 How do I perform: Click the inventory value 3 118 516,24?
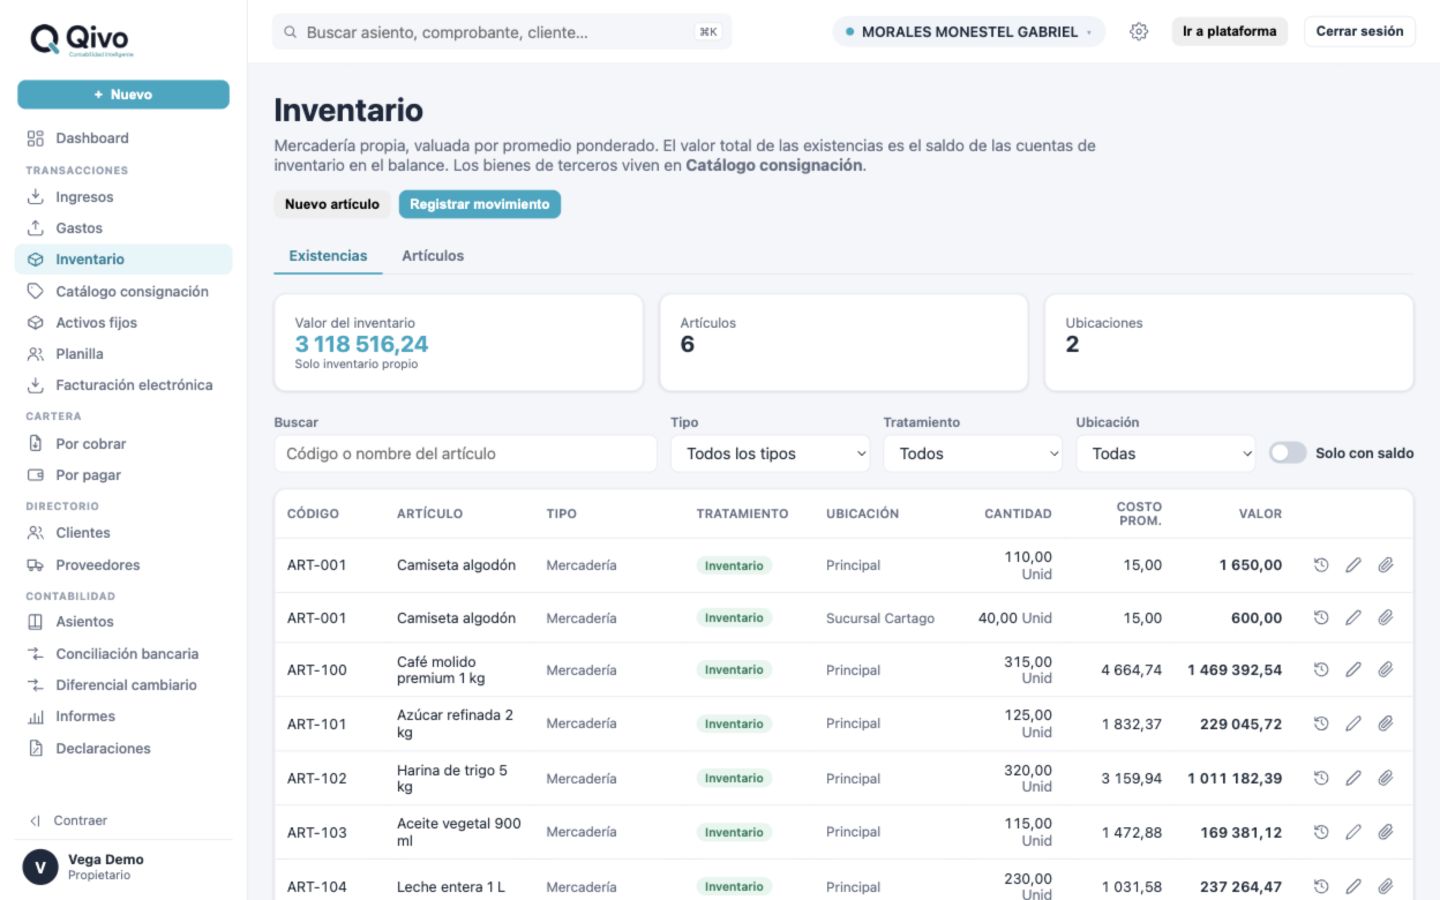(x=361, y=344)
